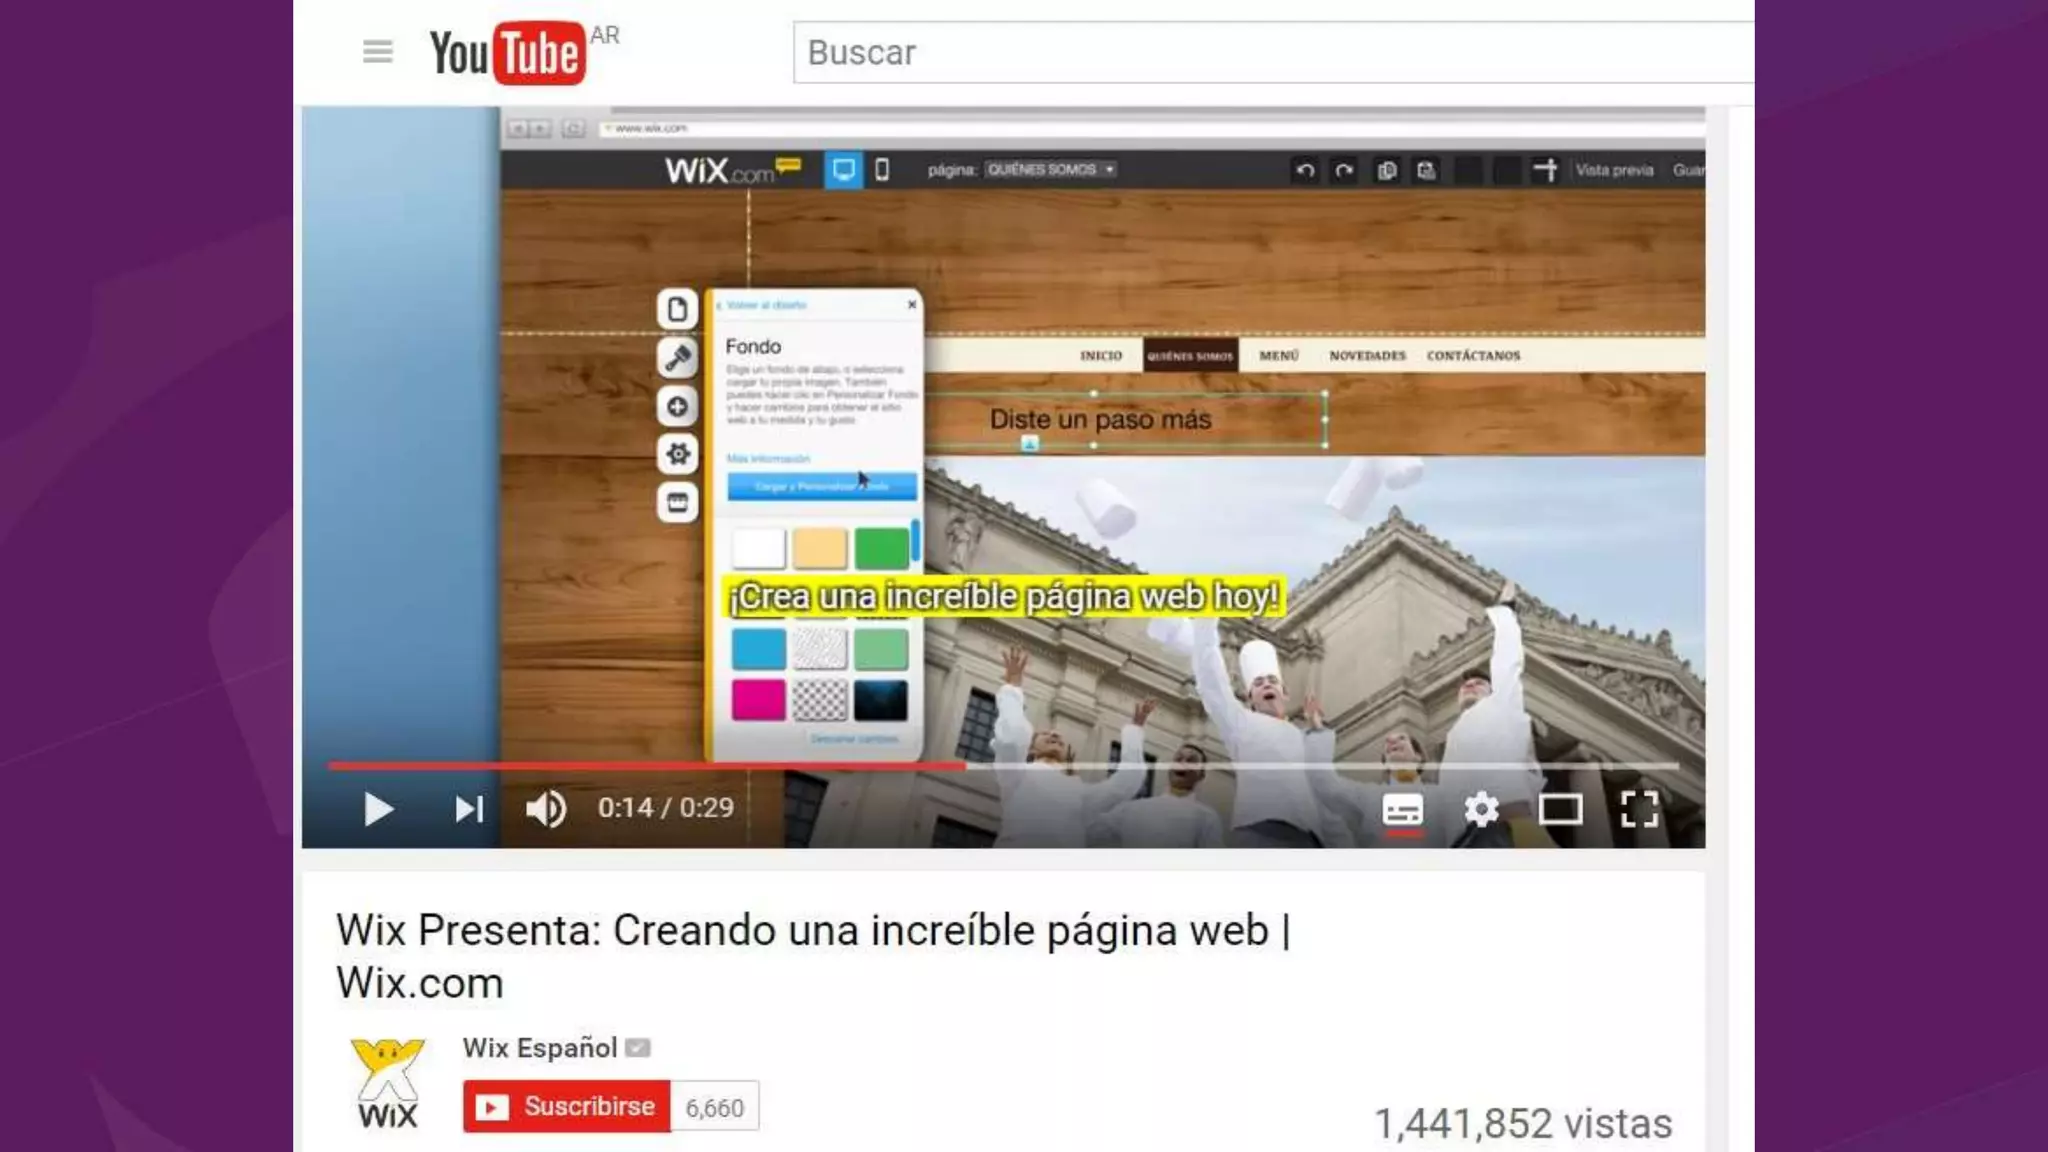Open the YouTube hamburger menu
The height and width of the screenshot is (1152, 2048).
tap(377, 52)
